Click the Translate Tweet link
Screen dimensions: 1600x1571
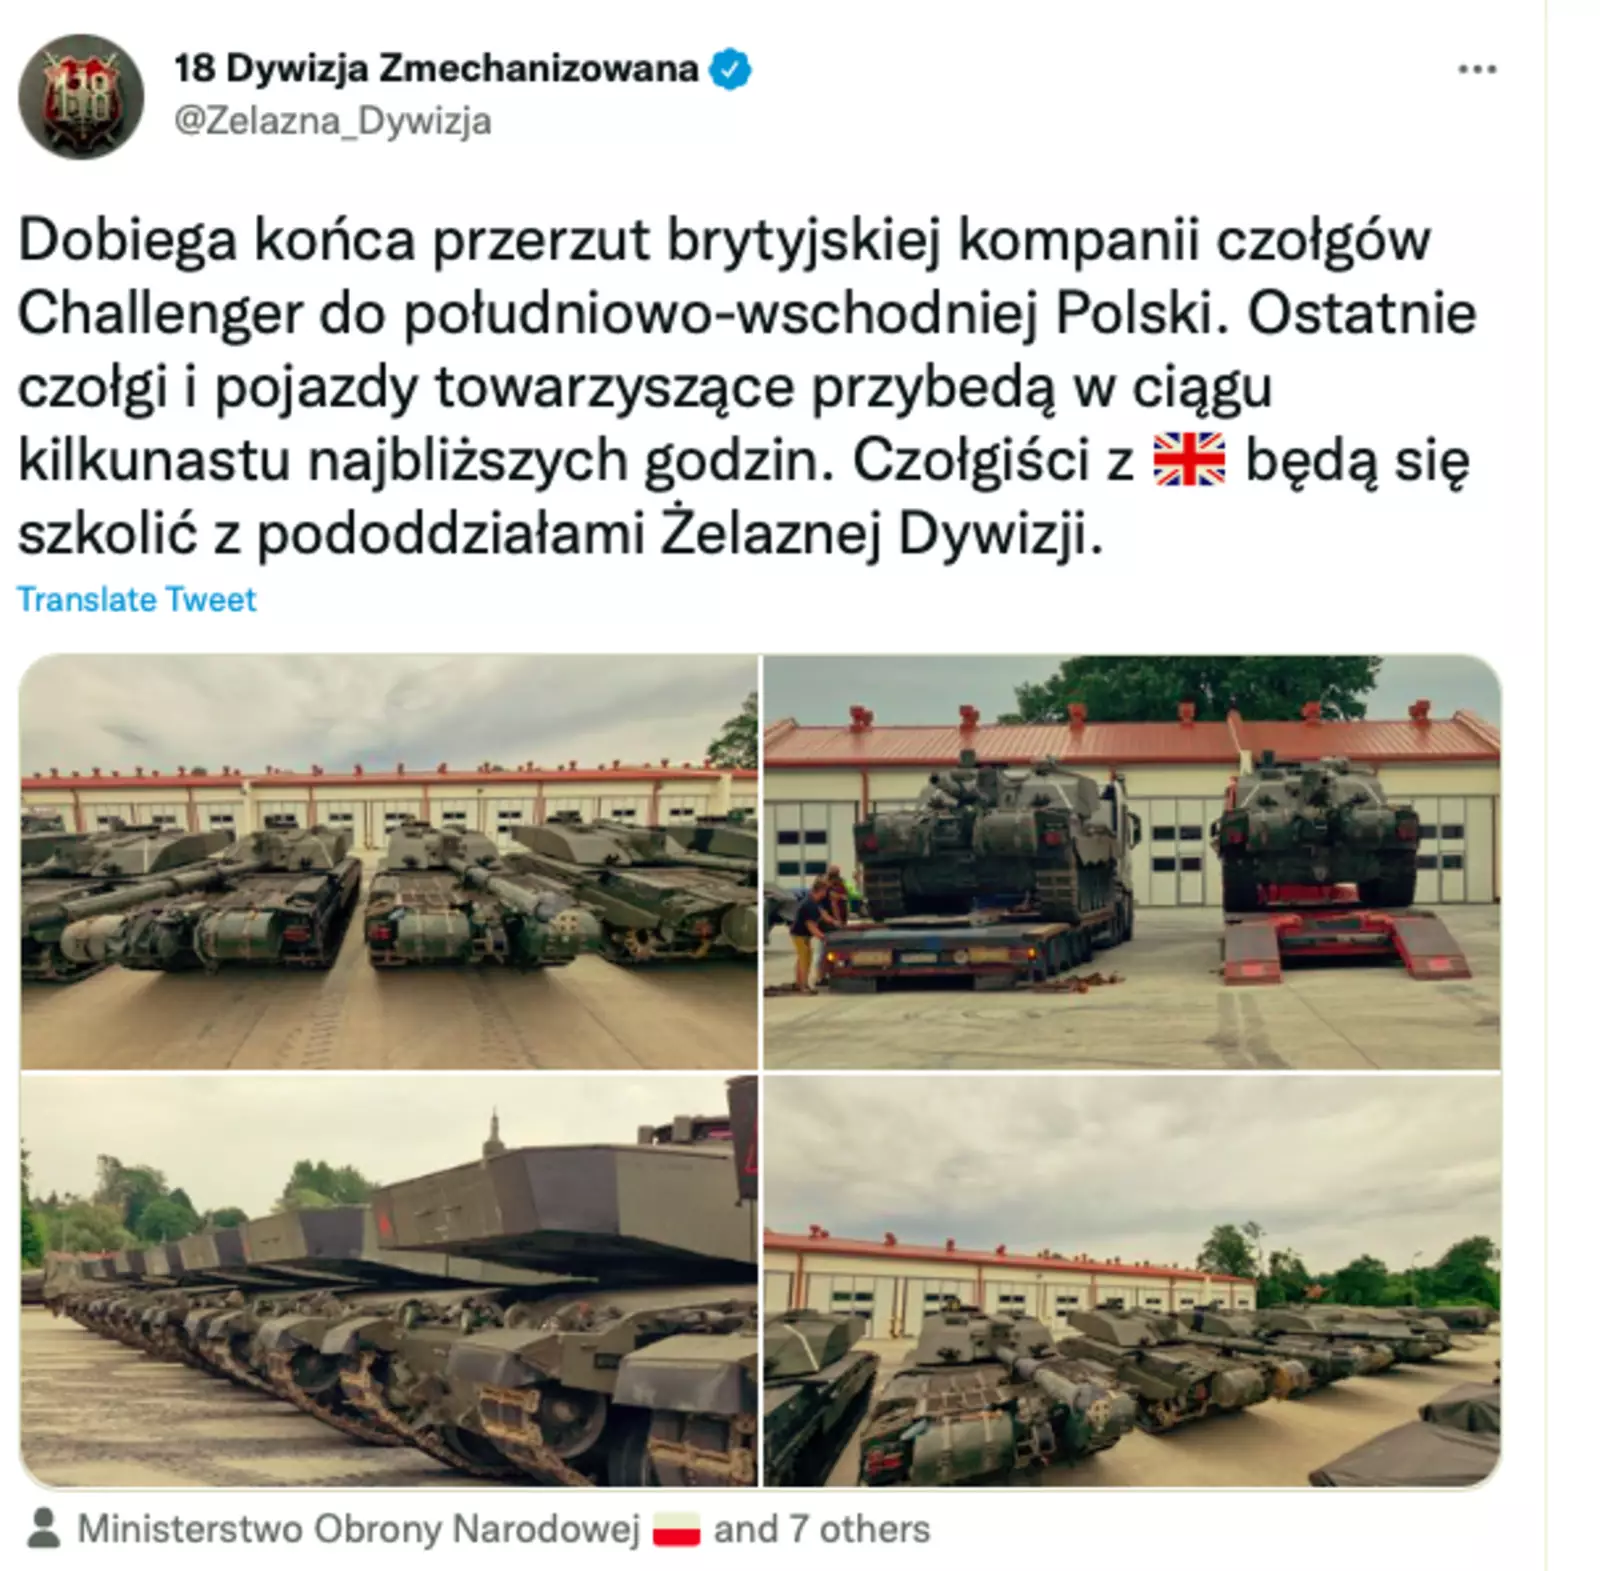[x=137, y=599]
